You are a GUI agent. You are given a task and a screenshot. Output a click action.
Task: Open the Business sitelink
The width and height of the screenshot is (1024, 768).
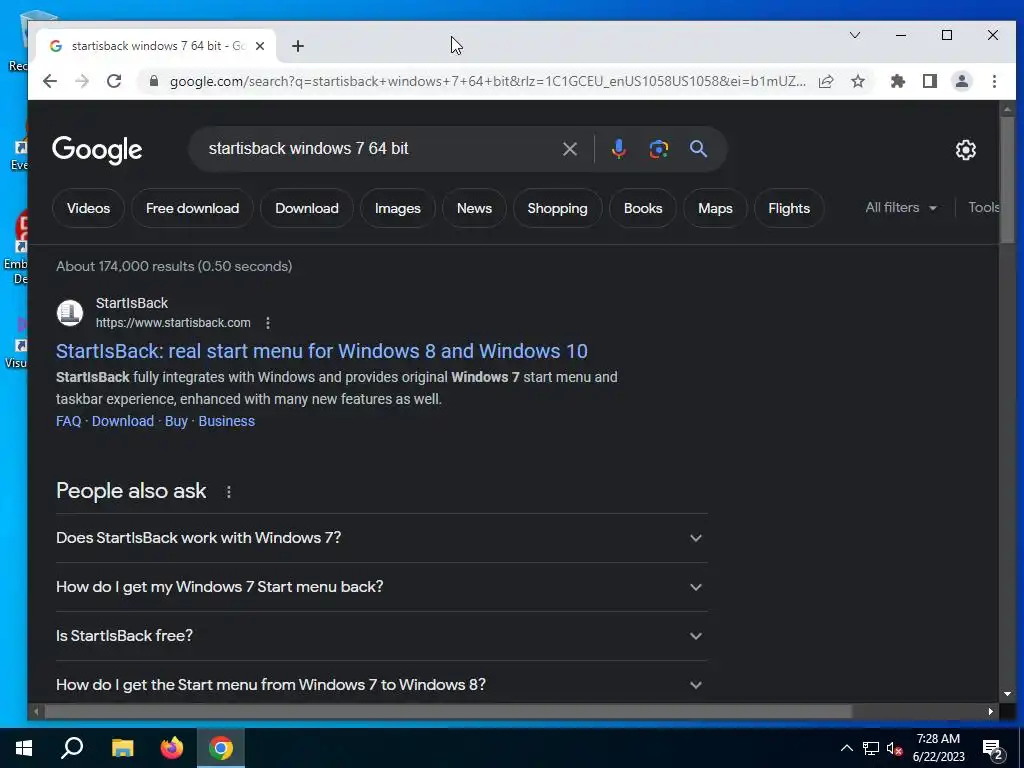point(227,421)
